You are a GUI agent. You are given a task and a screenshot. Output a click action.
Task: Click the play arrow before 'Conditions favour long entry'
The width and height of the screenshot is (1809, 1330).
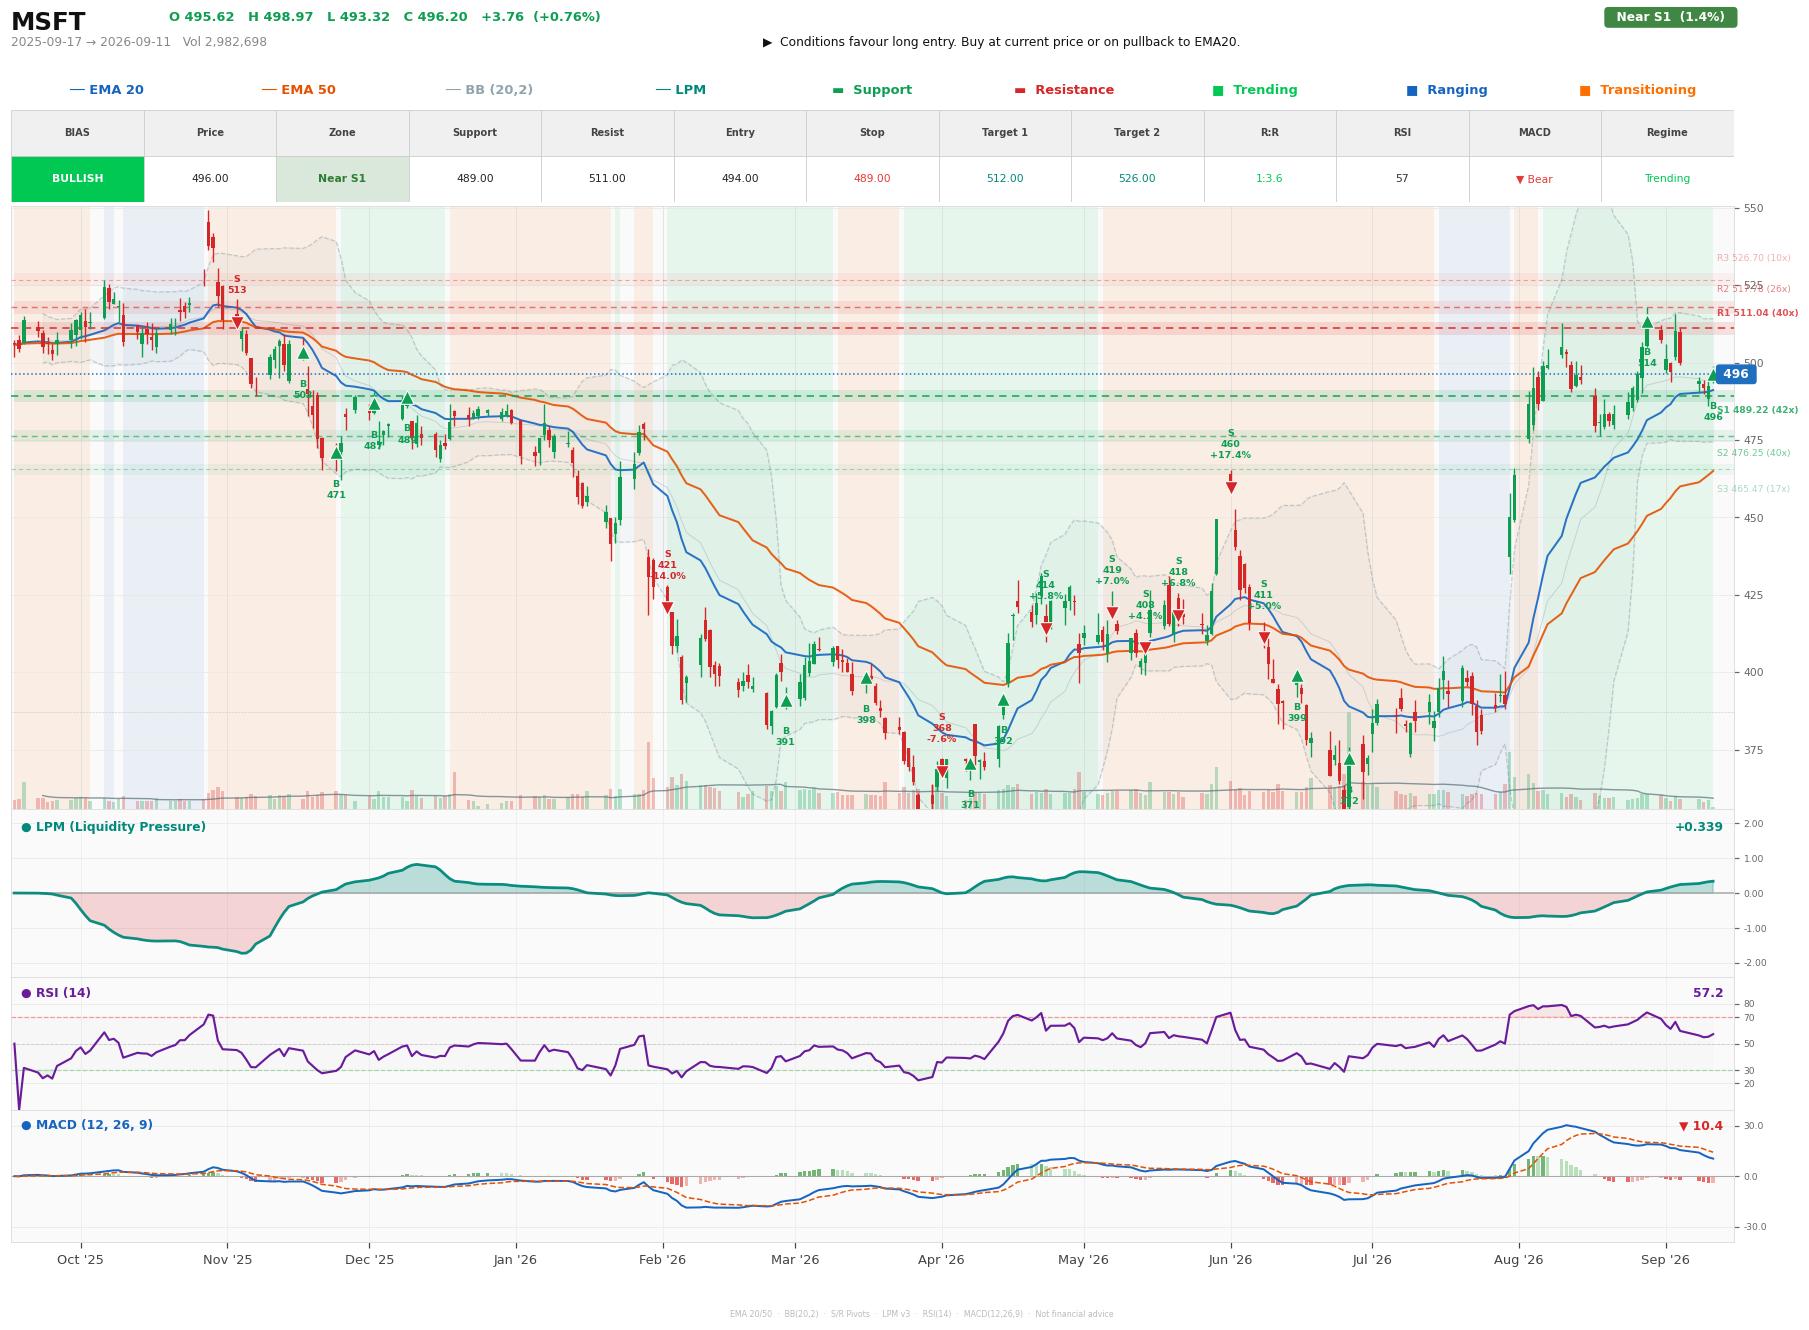767,42
